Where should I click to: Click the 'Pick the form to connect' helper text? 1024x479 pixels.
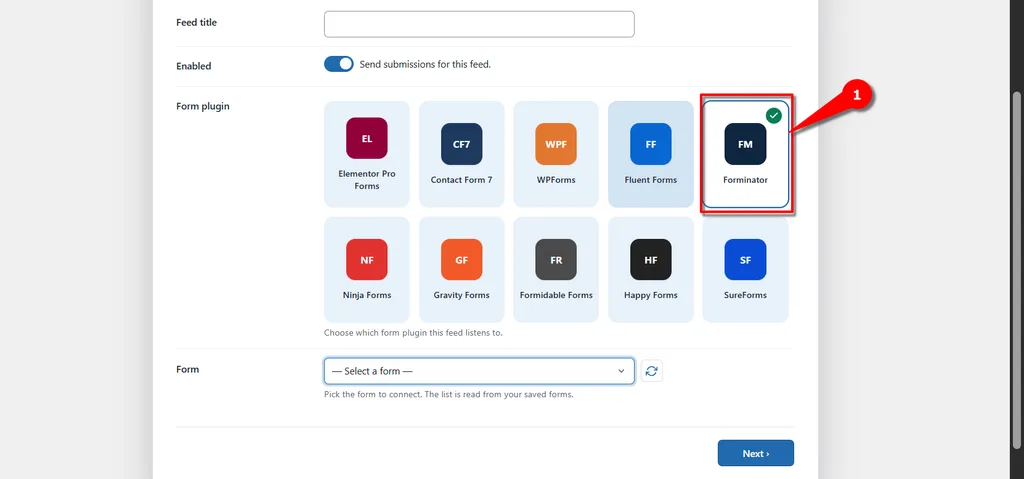pos(449,395)
